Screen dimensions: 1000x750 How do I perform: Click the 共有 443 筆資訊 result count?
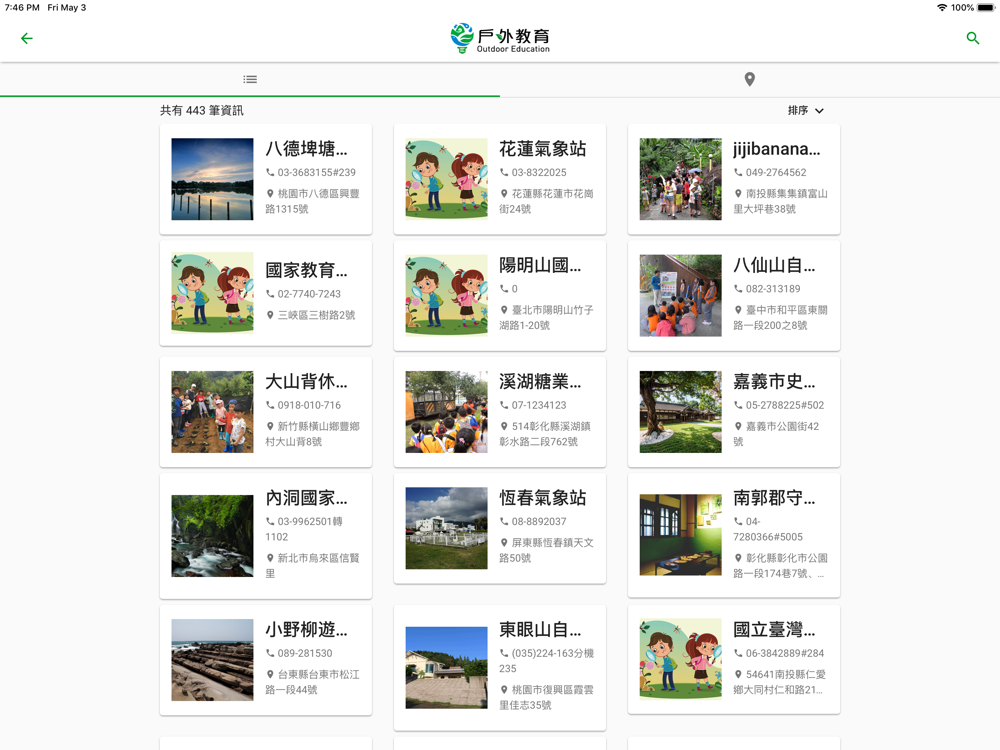[x=202, y=110]
